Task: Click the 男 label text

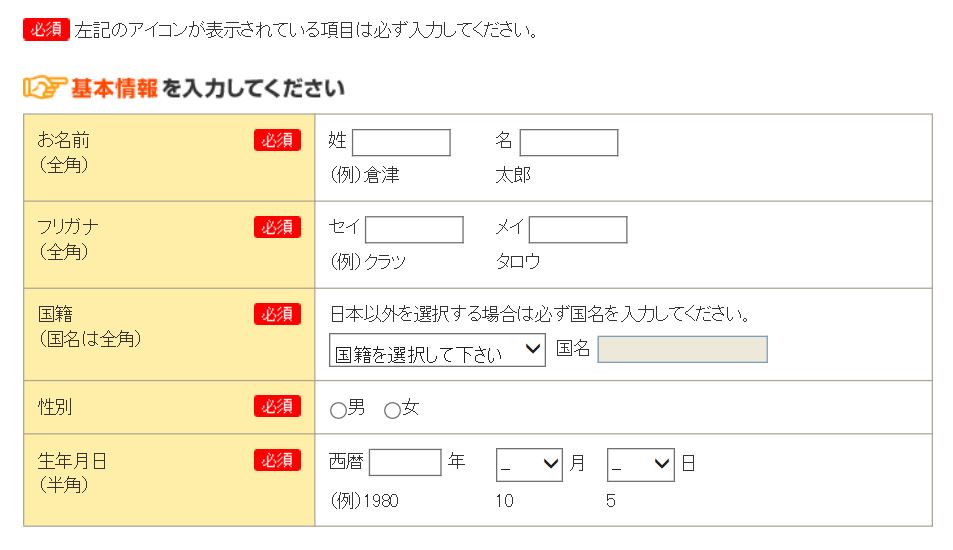Action: (x=356, y=408)
